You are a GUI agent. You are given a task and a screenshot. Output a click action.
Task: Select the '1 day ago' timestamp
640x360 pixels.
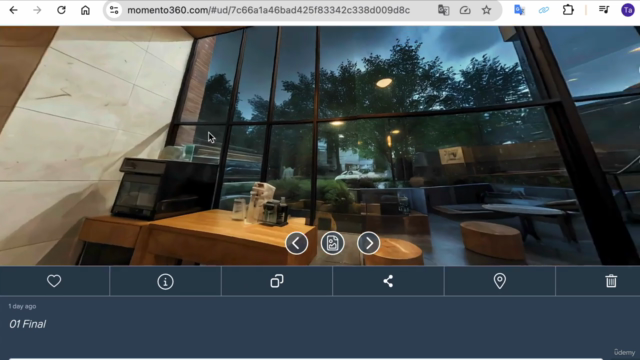coord(22,306)
